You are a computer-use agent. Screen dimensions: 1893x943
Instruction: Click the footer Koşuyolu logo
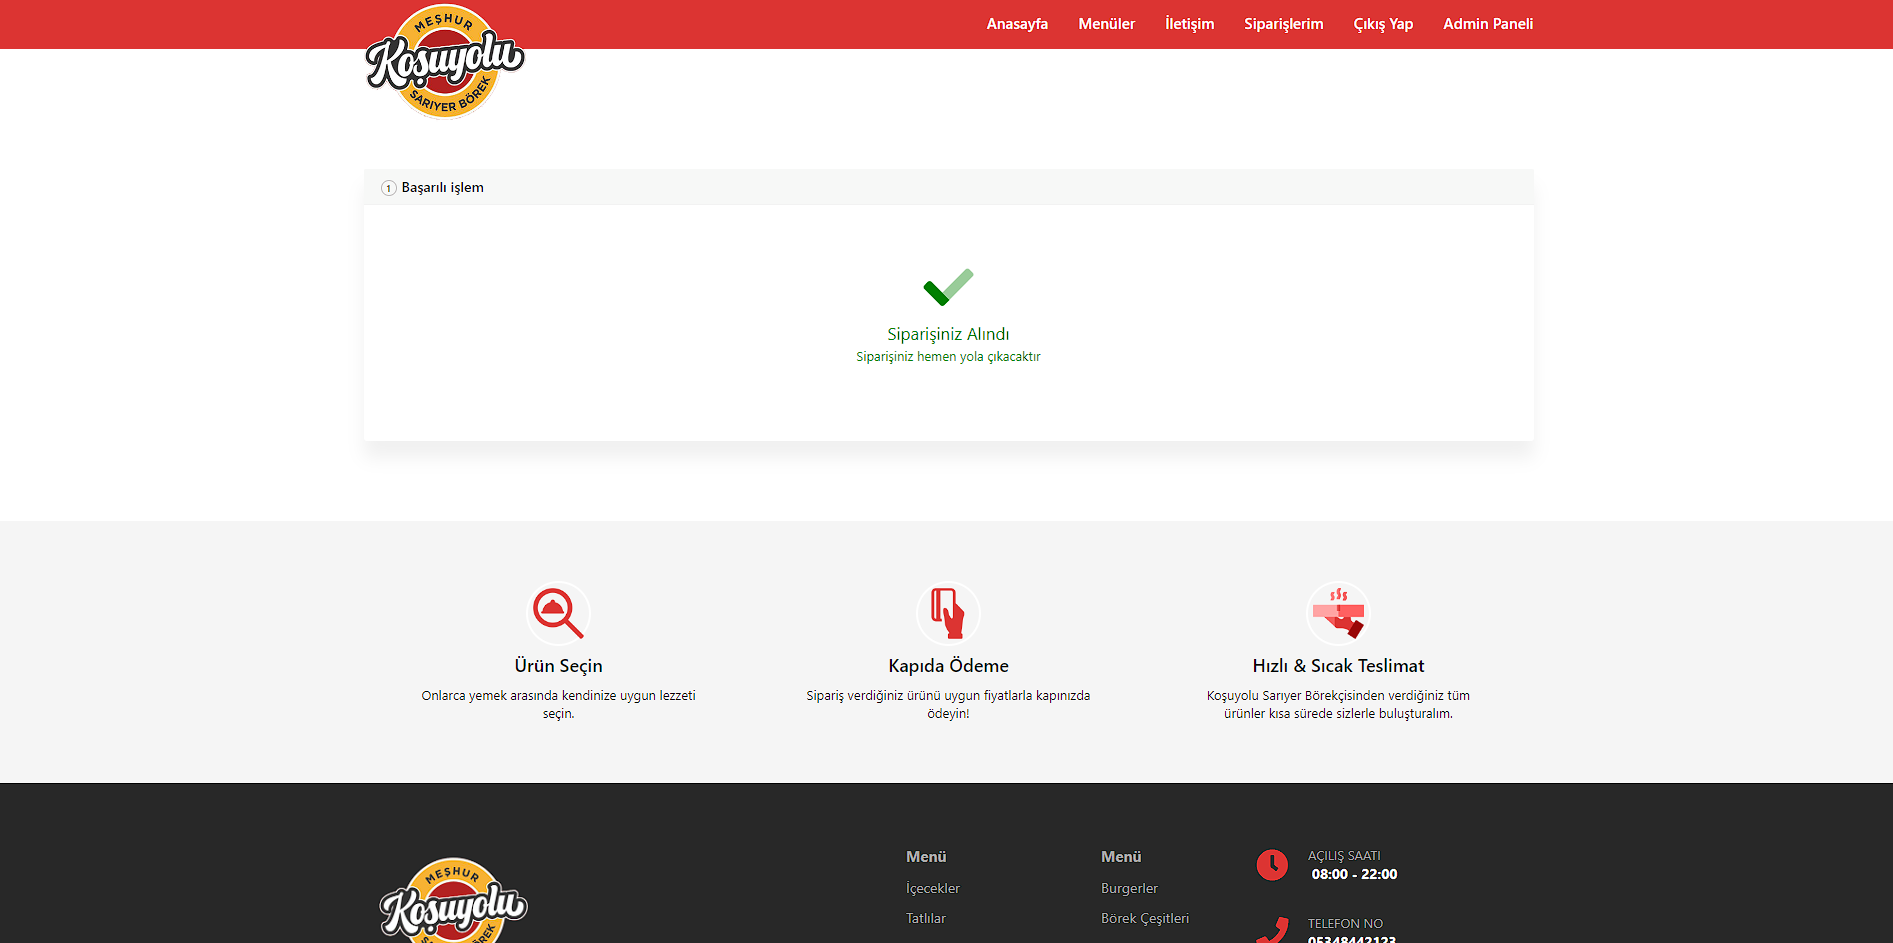(x=453, y=902)
